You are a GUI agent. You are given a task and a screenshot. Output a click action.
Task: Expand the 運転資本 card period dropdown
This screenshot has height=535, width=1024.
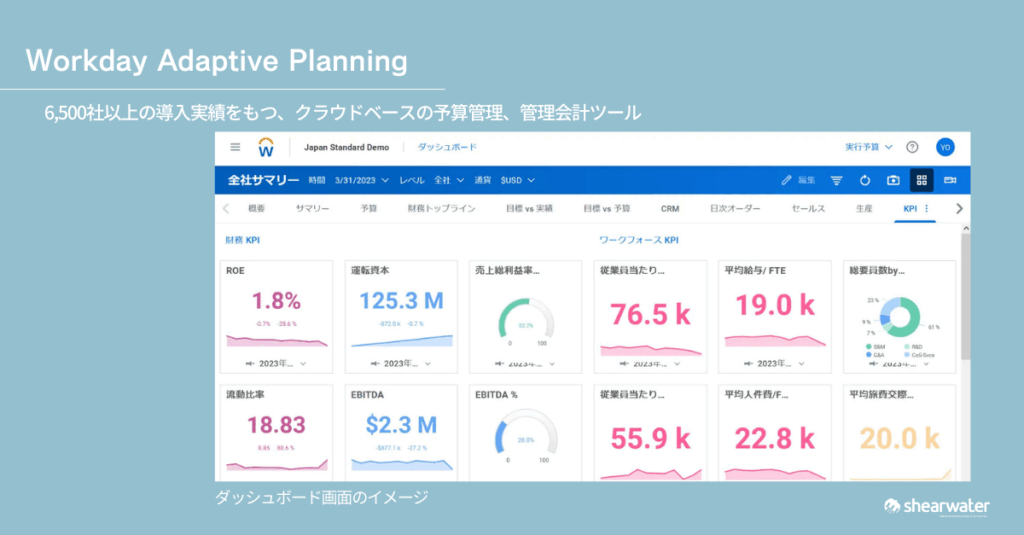(400, 363)
